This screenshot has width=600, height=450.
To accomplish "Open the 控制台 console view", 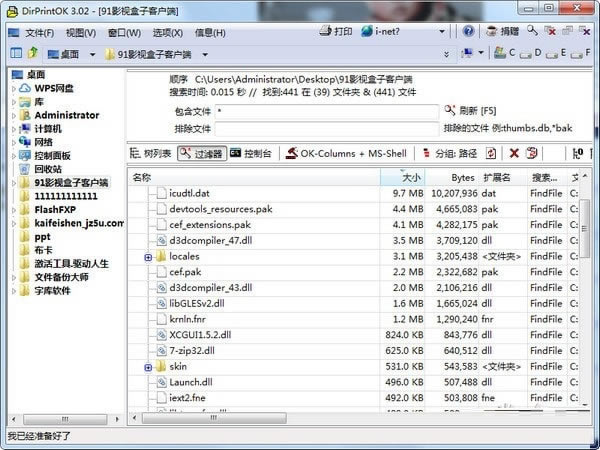I will pyautogui.click(x=250, y=153).
